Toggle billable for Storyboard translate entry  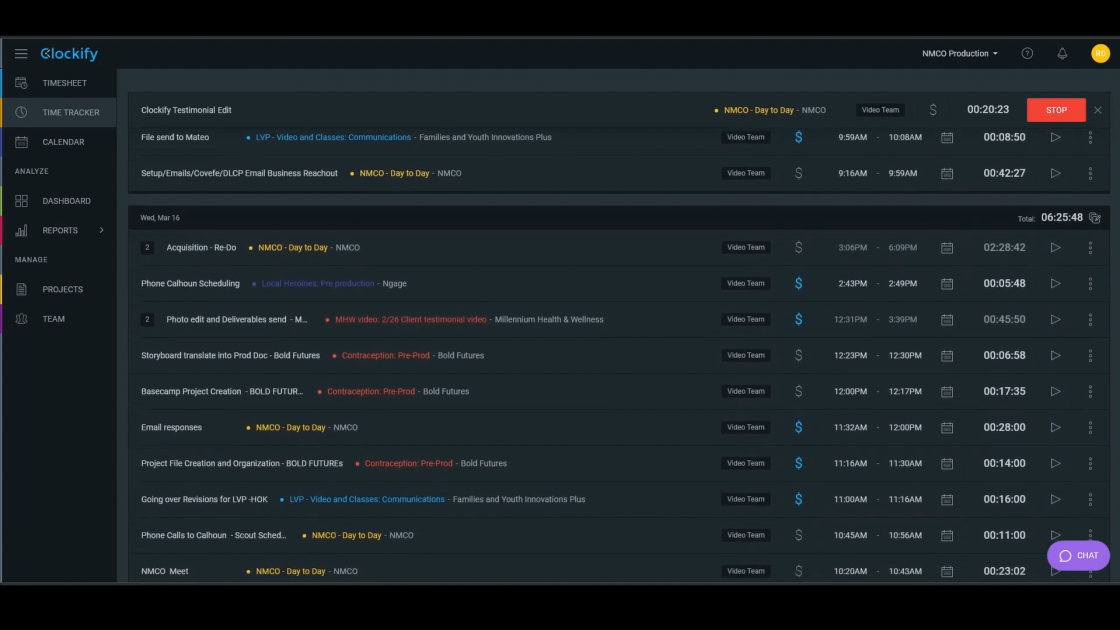(x=799, y=355)
